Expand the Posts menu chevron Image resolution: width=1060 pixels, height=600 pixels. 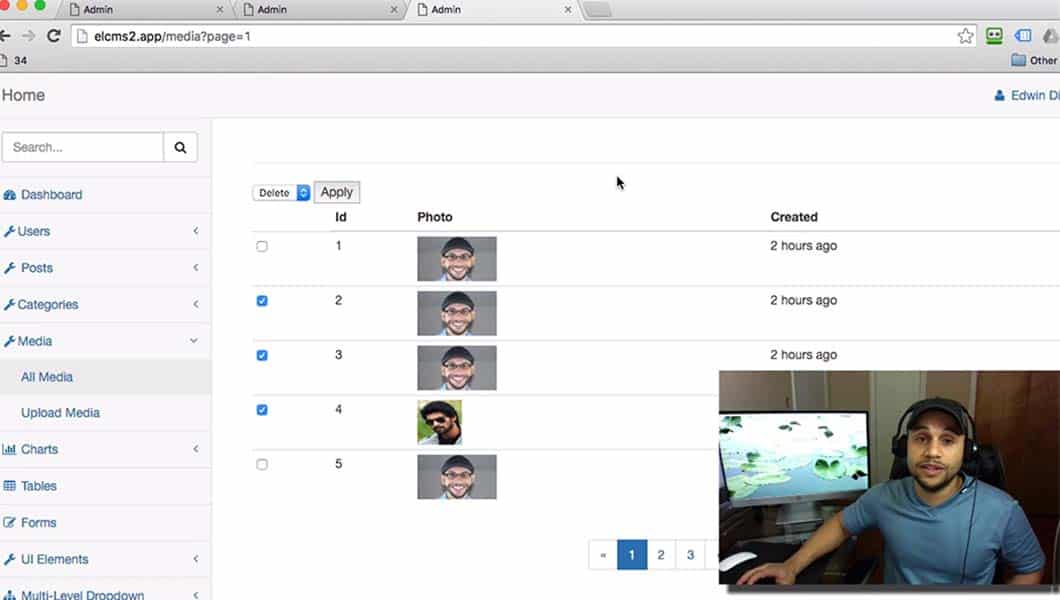pos(195,268)
